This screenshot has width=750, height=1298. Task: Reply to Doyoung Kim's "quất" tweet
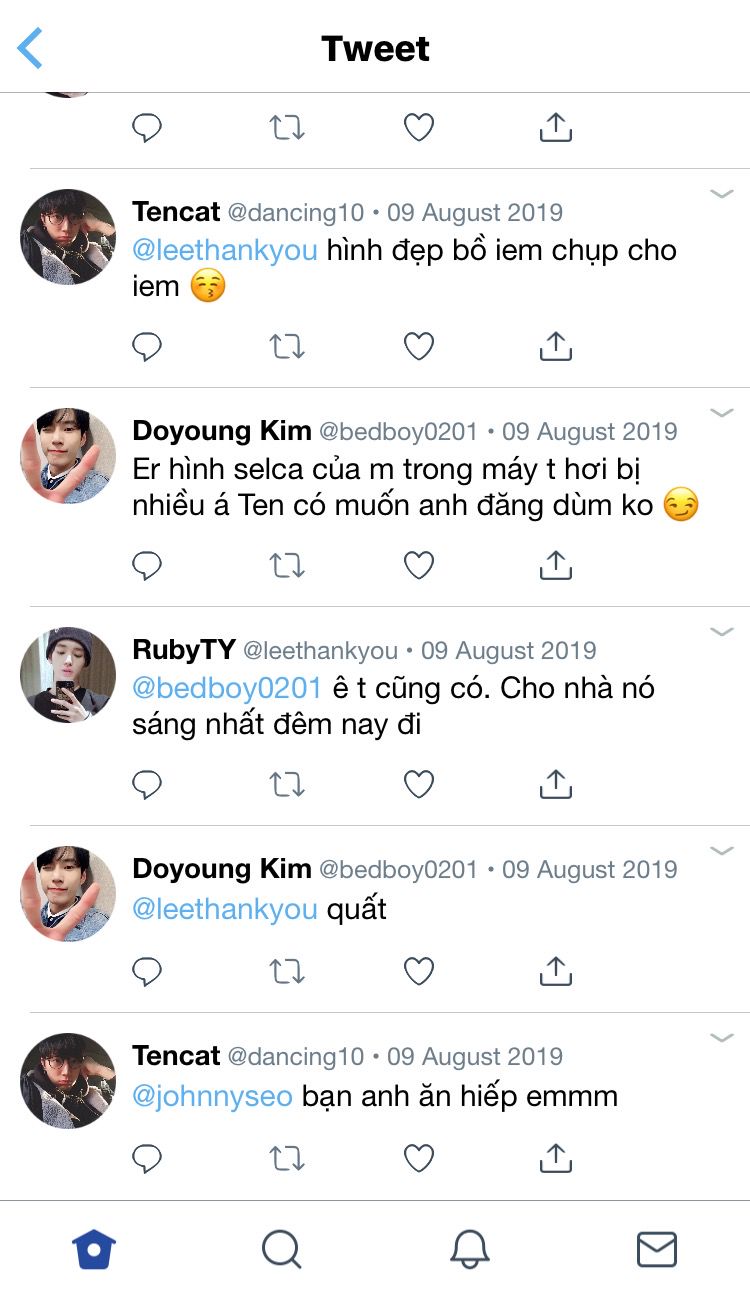pos(147,971)
